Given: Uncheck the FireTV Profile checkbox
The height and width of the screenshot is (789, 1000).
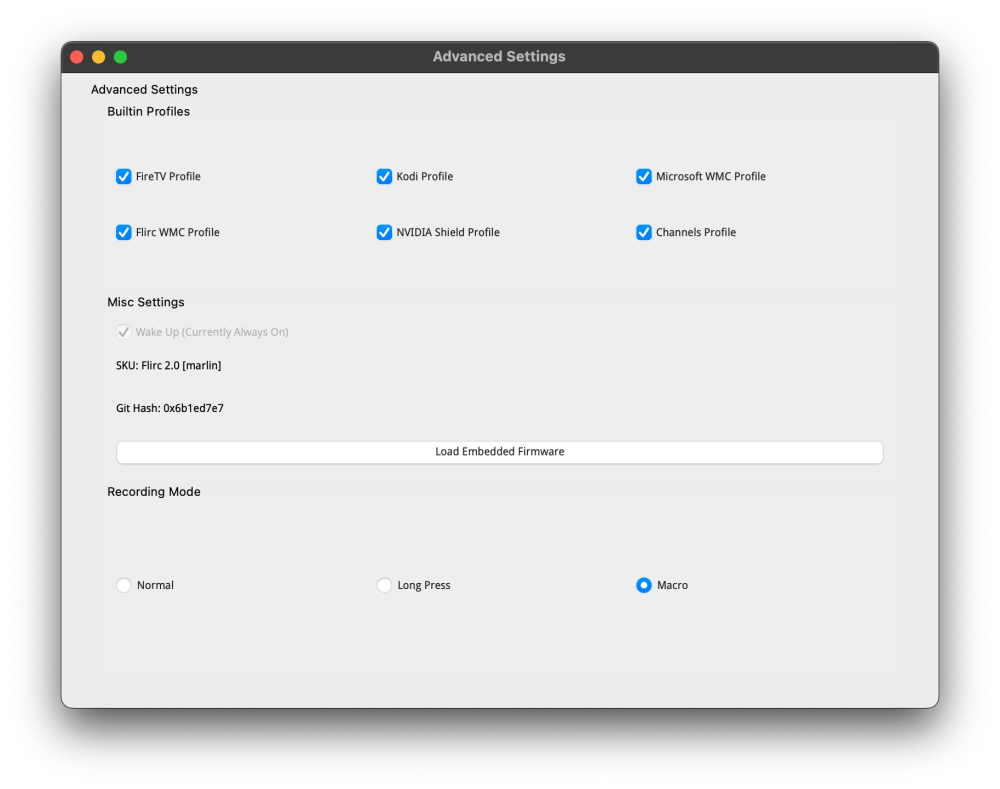Looking at the screenshot, I should 124,177.
